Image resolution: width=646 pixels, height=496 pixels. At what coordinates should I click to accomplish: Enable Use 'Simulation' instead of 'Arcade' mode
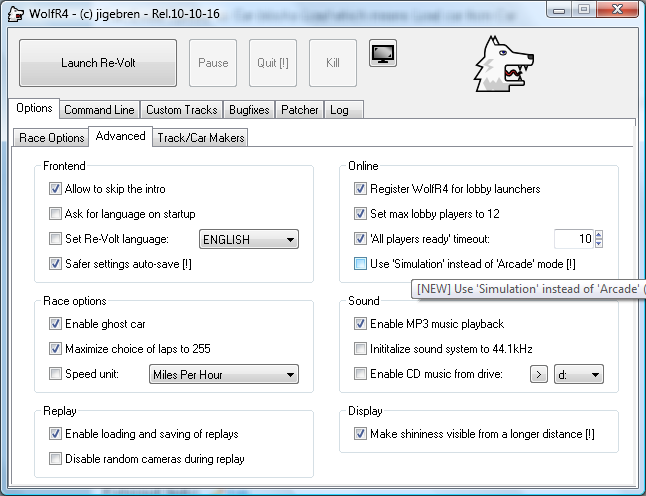[x=360, y=264]
